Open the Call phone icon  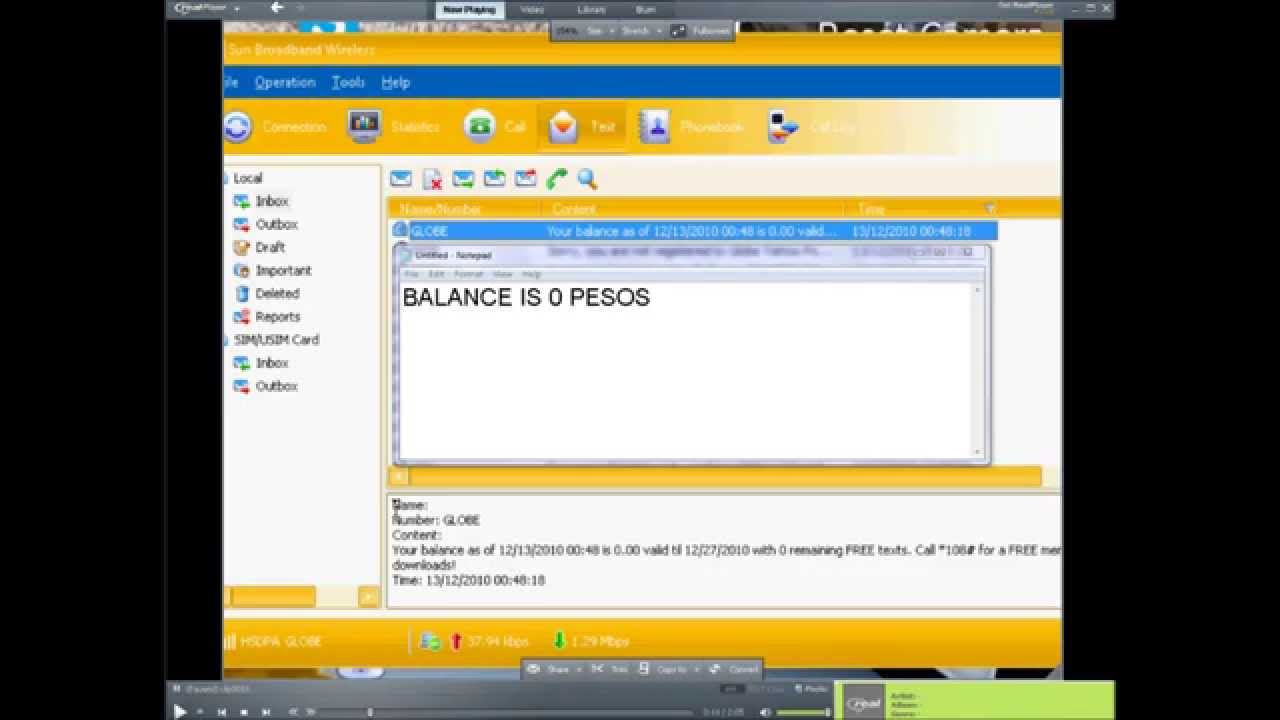click(x=480, y=126)
